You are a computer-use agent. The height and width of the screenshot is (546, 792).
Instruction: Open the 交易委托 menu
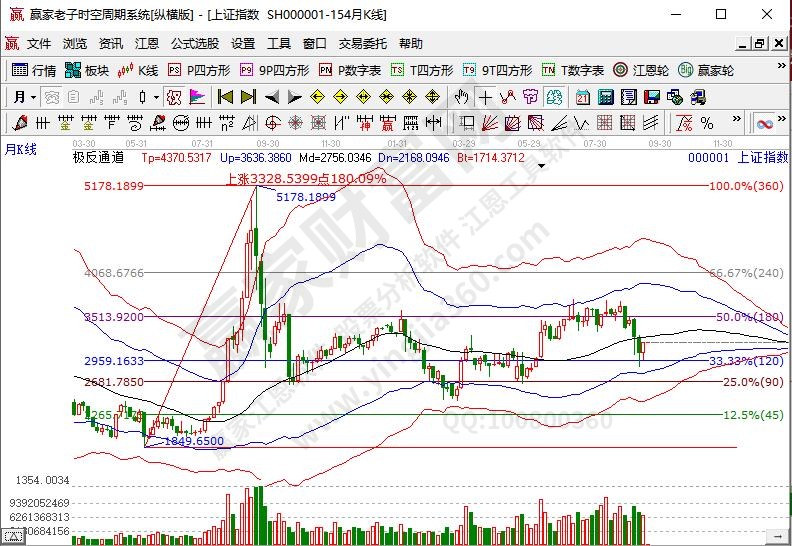click(x=363, y=44)
